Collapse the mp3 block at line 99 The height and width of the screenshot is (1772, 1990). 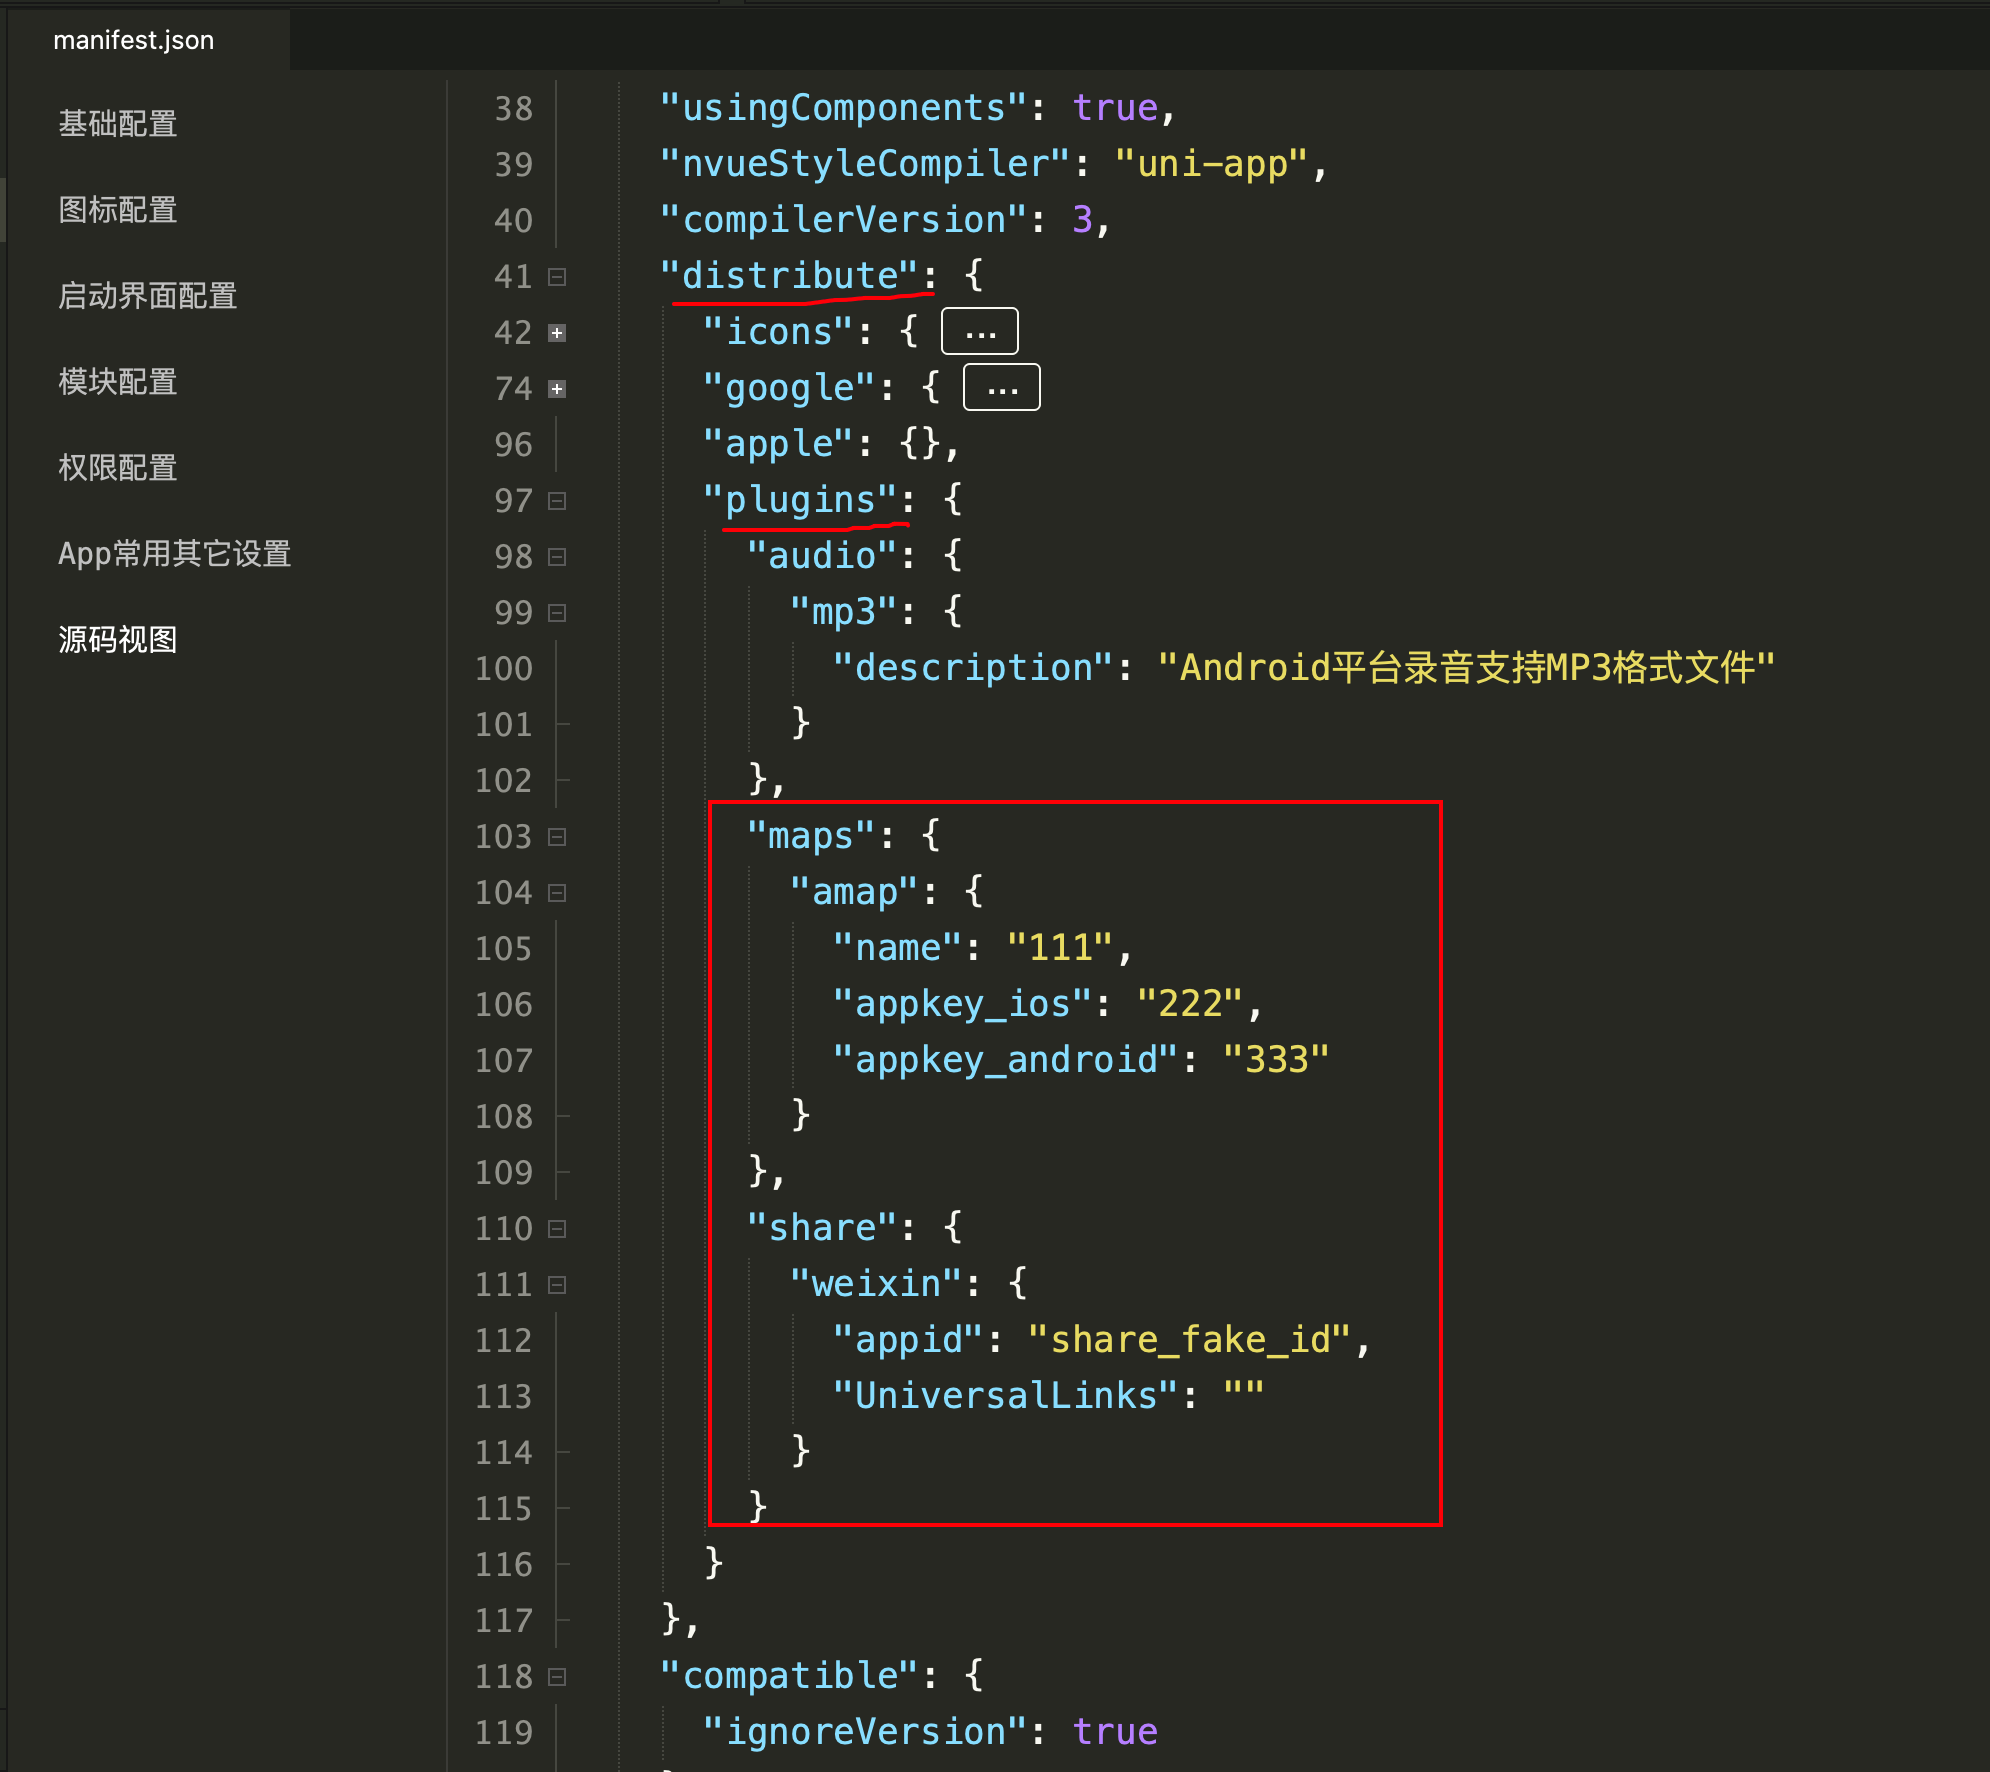click(557, 613)
